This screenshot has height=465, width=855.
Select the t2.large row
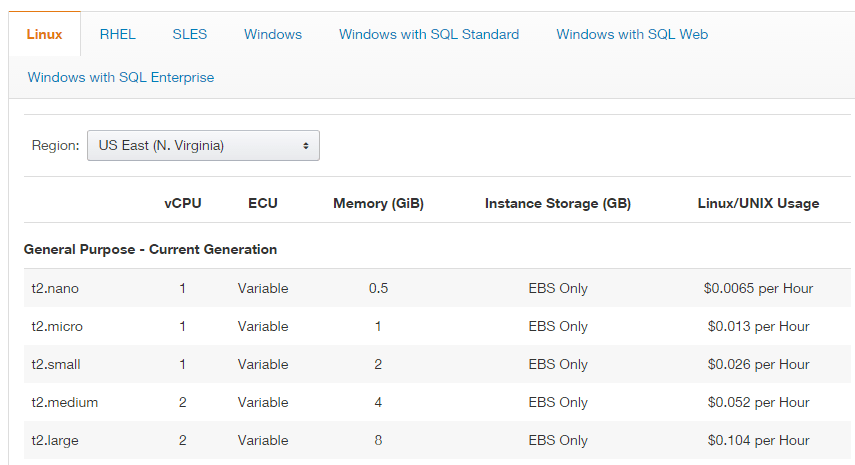pyautogui.click(x=437, y=440)
